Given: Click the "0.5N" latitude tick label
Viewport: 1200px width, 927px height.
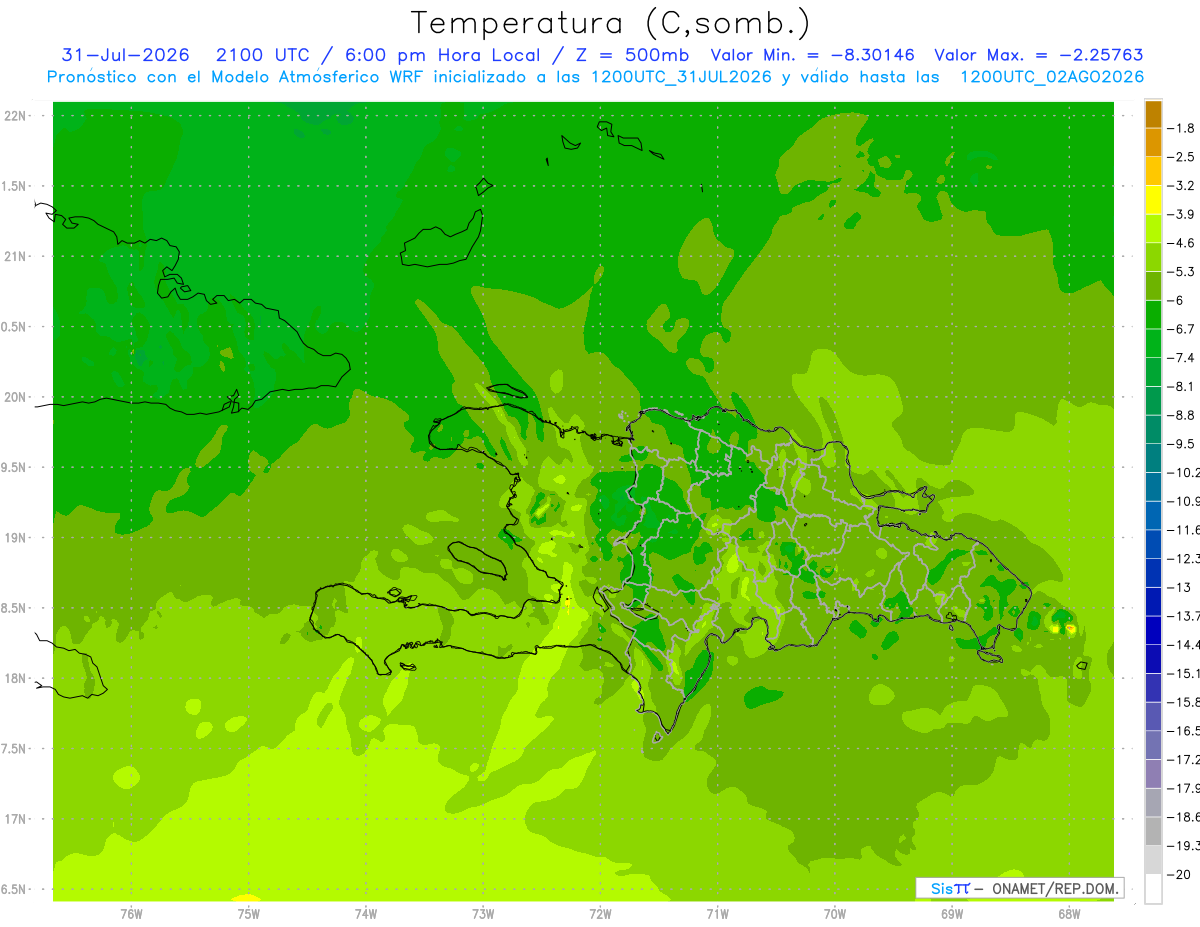Looking at the screenshot, I should point(14,327).
